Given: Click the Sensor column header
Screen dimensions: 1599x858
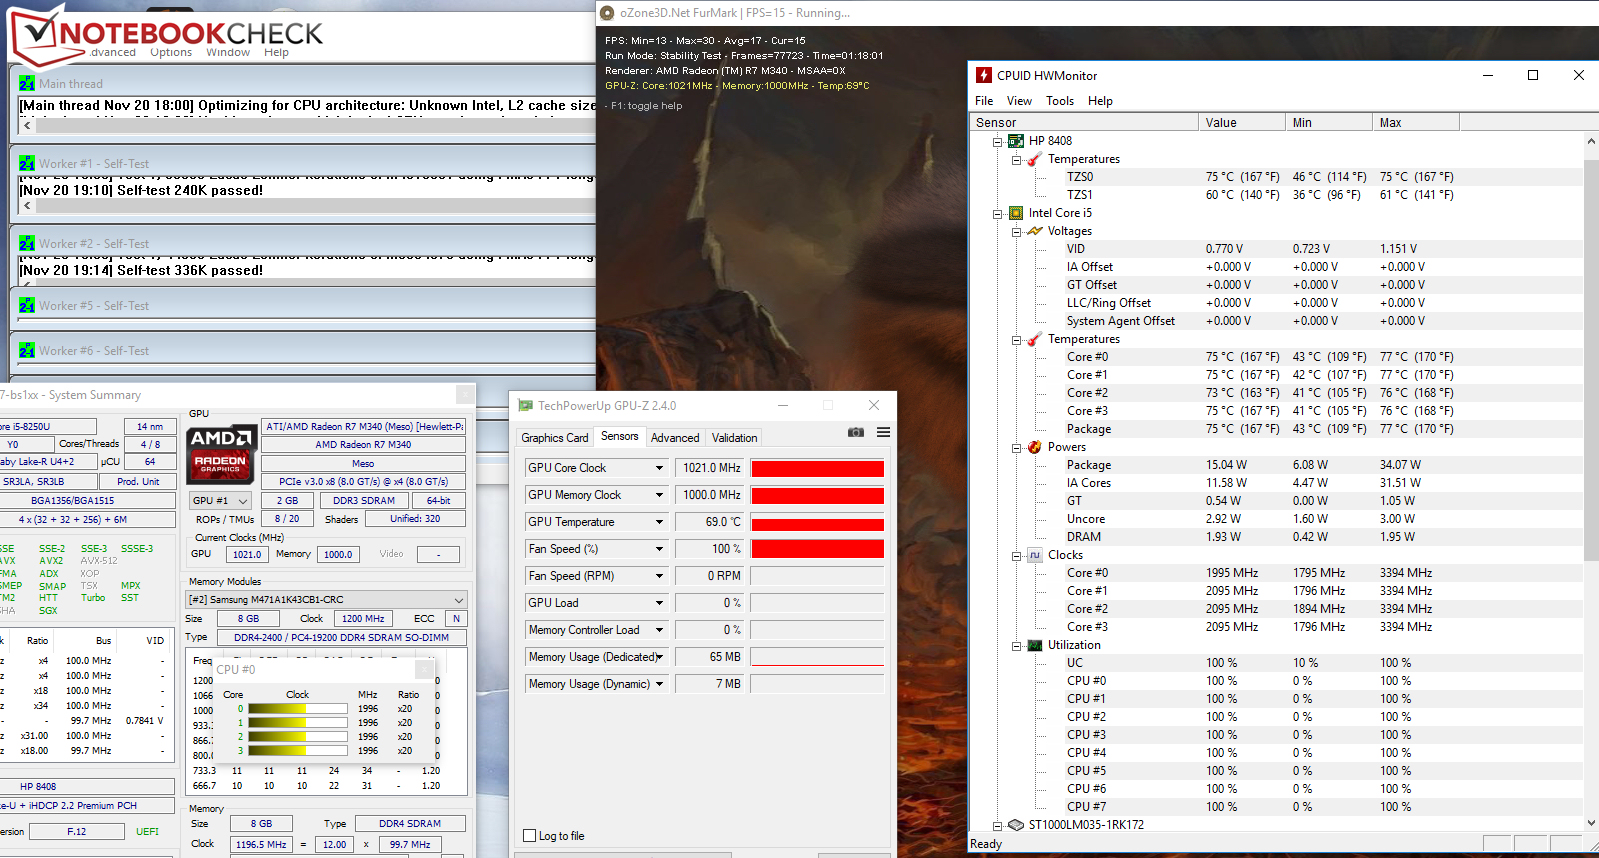Looking at the screenshot, I should (x=1084, y=123).
